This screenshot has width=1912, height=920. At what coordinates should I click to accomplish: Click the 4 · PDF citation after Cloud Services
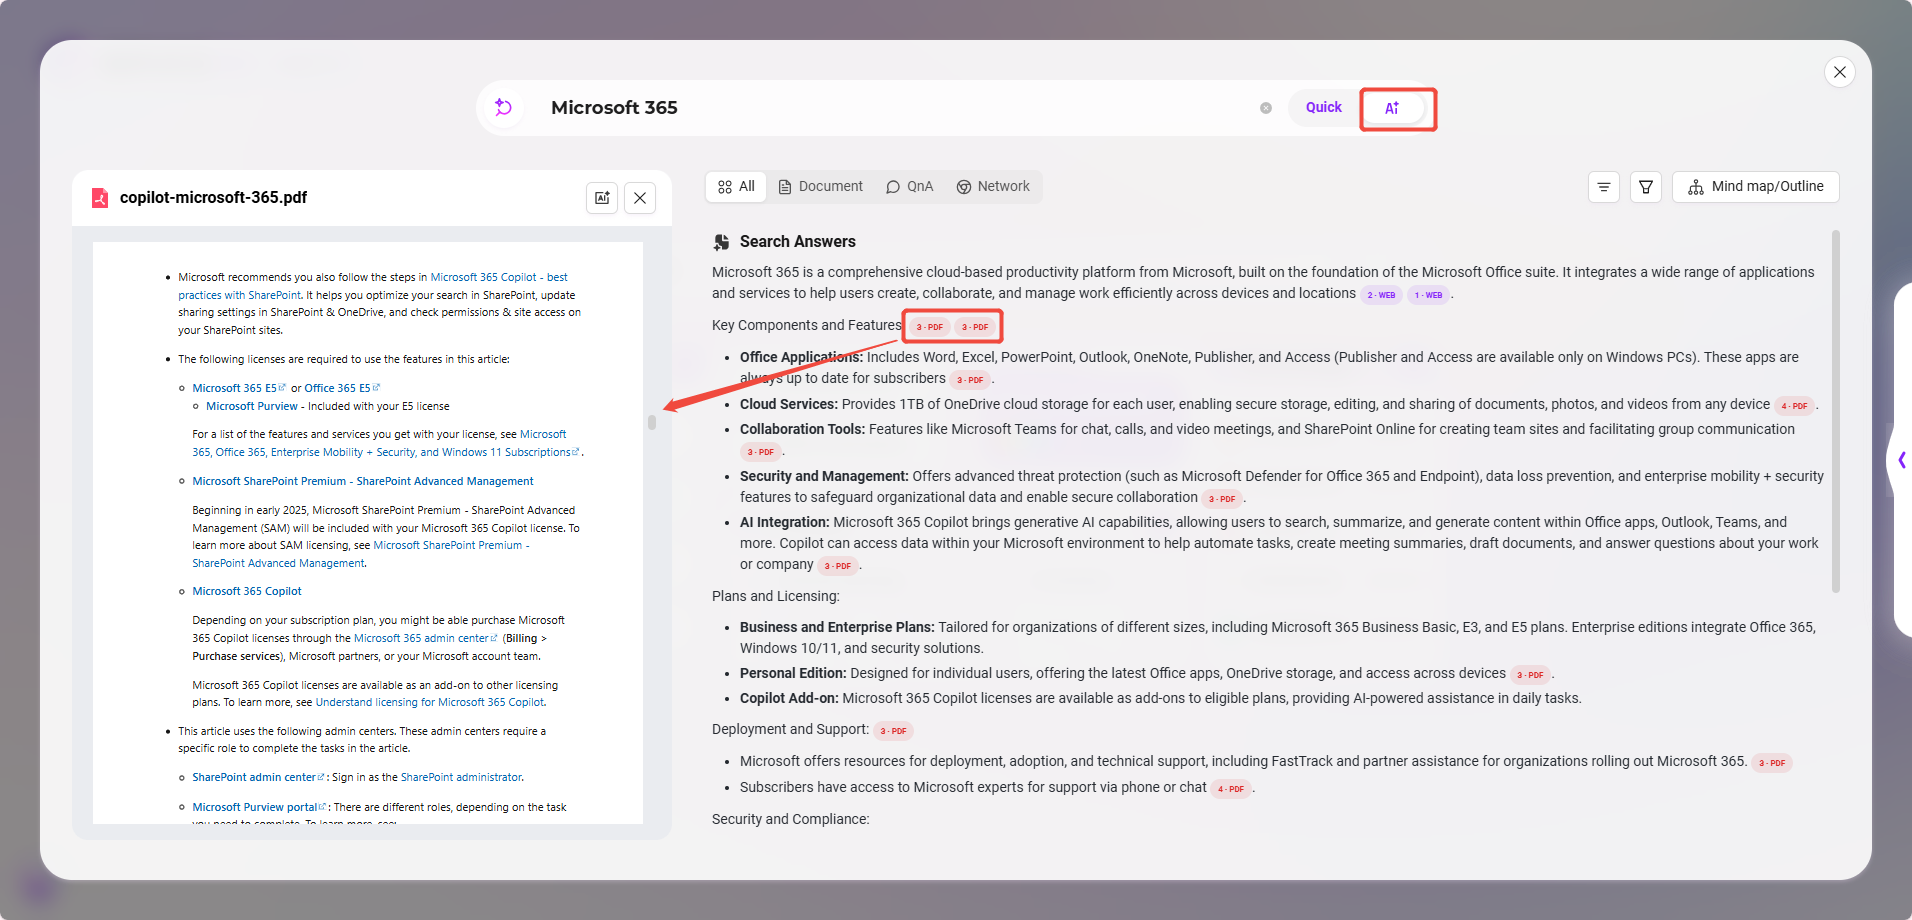[1794, 406]
